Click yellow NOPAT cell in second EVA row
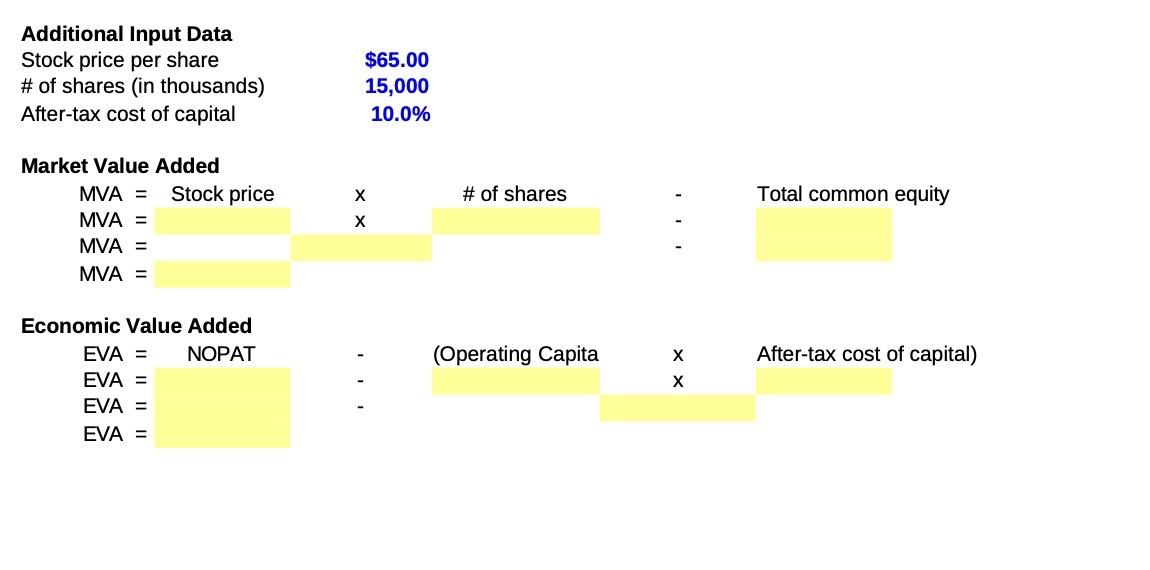This screenshot has width=1150, height=570. coord(222,381)
